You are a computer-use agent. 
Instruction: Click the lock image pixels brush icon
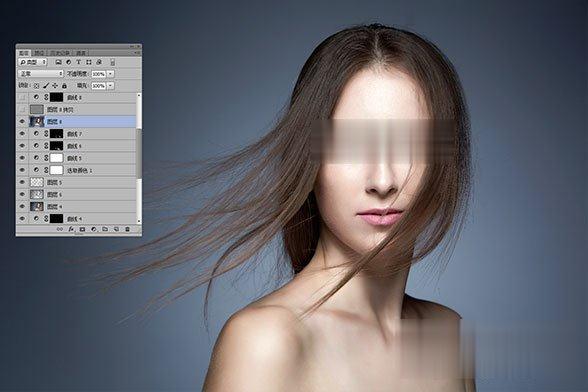tap(46, 86)
